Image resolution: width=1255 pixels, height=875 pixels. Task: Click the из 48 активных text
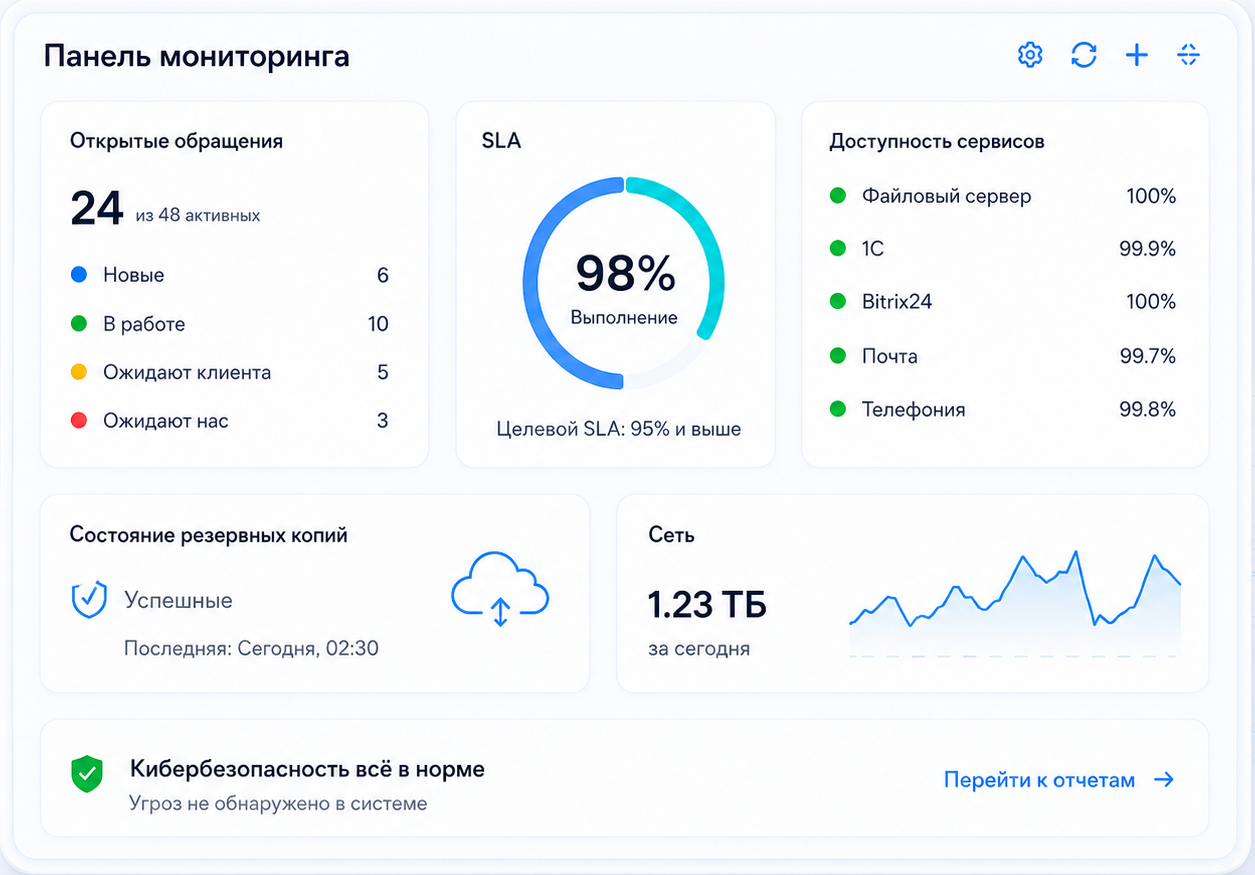pyautogui.click(x=198, y=215)
